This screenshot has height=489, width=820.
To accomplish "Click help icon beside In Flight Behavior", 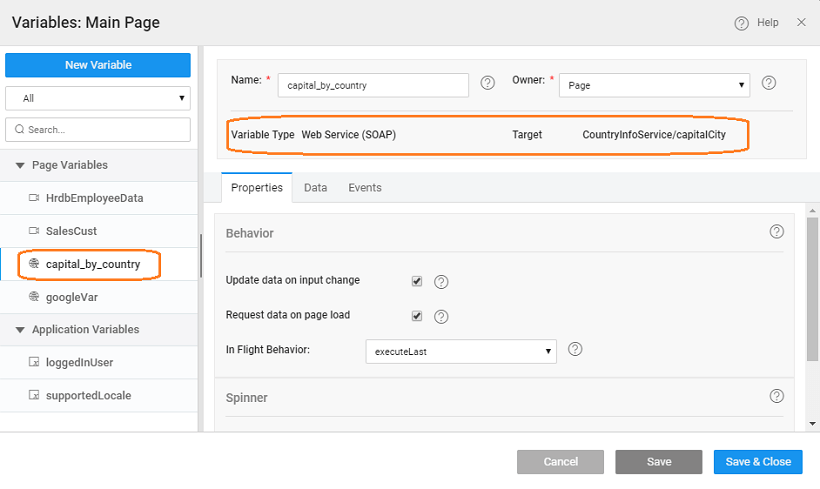I will [x=575, y=350].
